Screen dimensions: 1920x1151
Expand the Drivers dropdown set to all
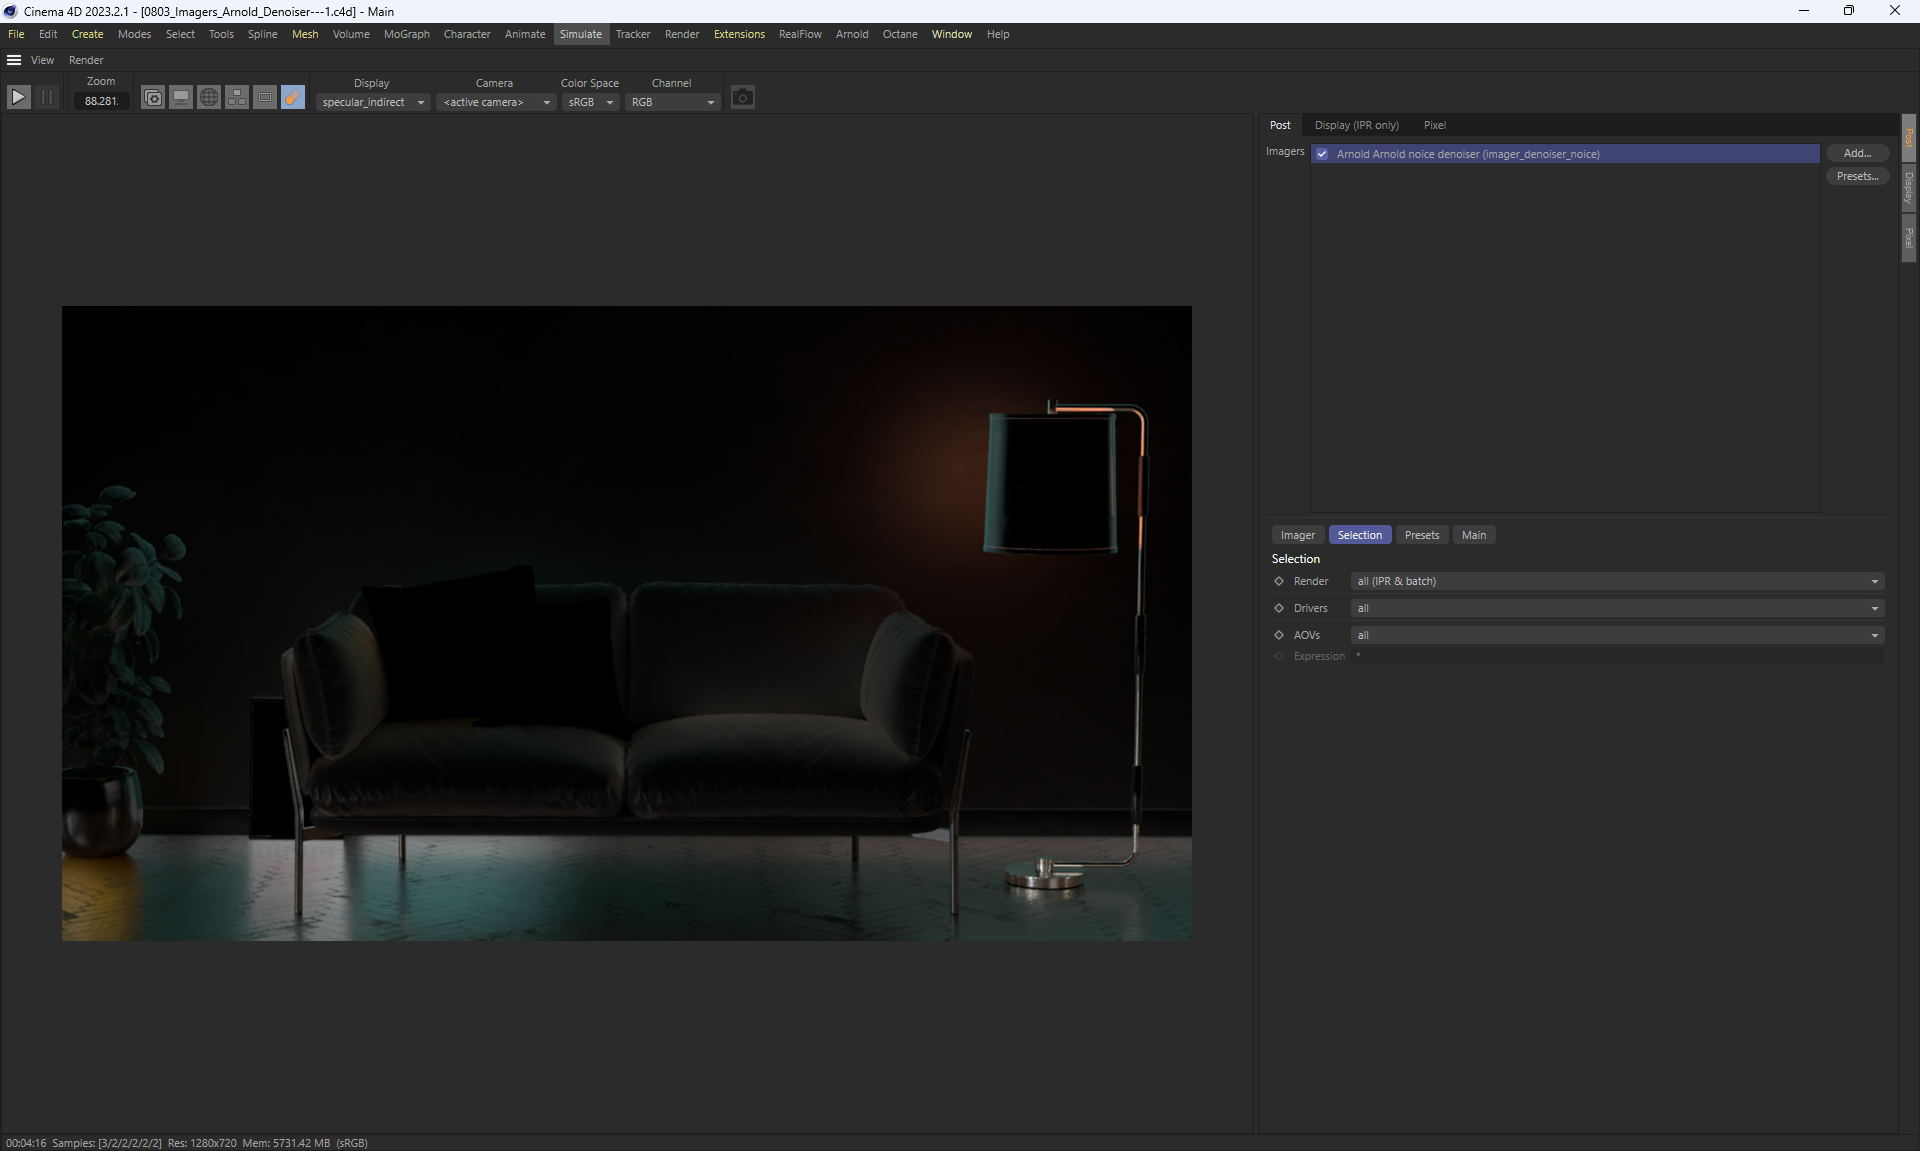1616,608
